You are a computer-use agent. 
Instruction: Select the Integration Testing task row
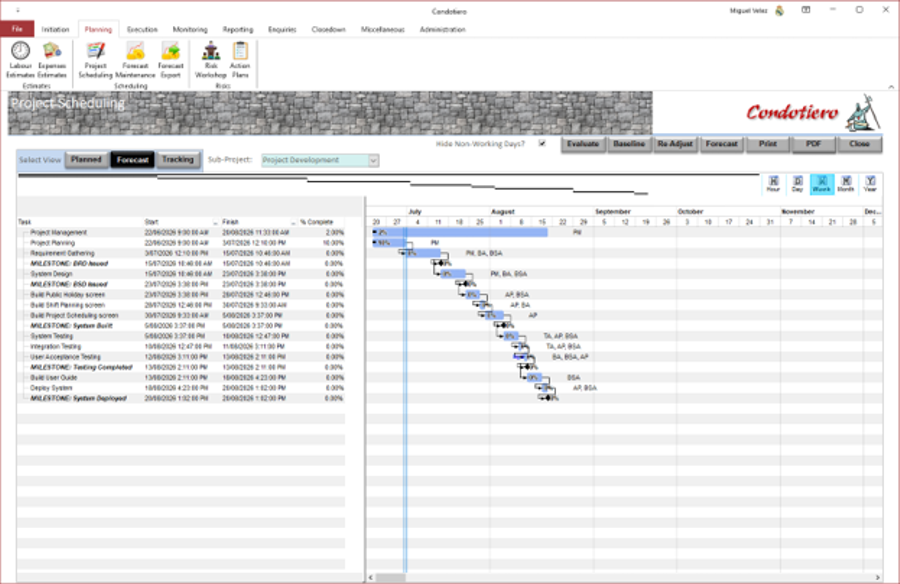coord(181,346)
